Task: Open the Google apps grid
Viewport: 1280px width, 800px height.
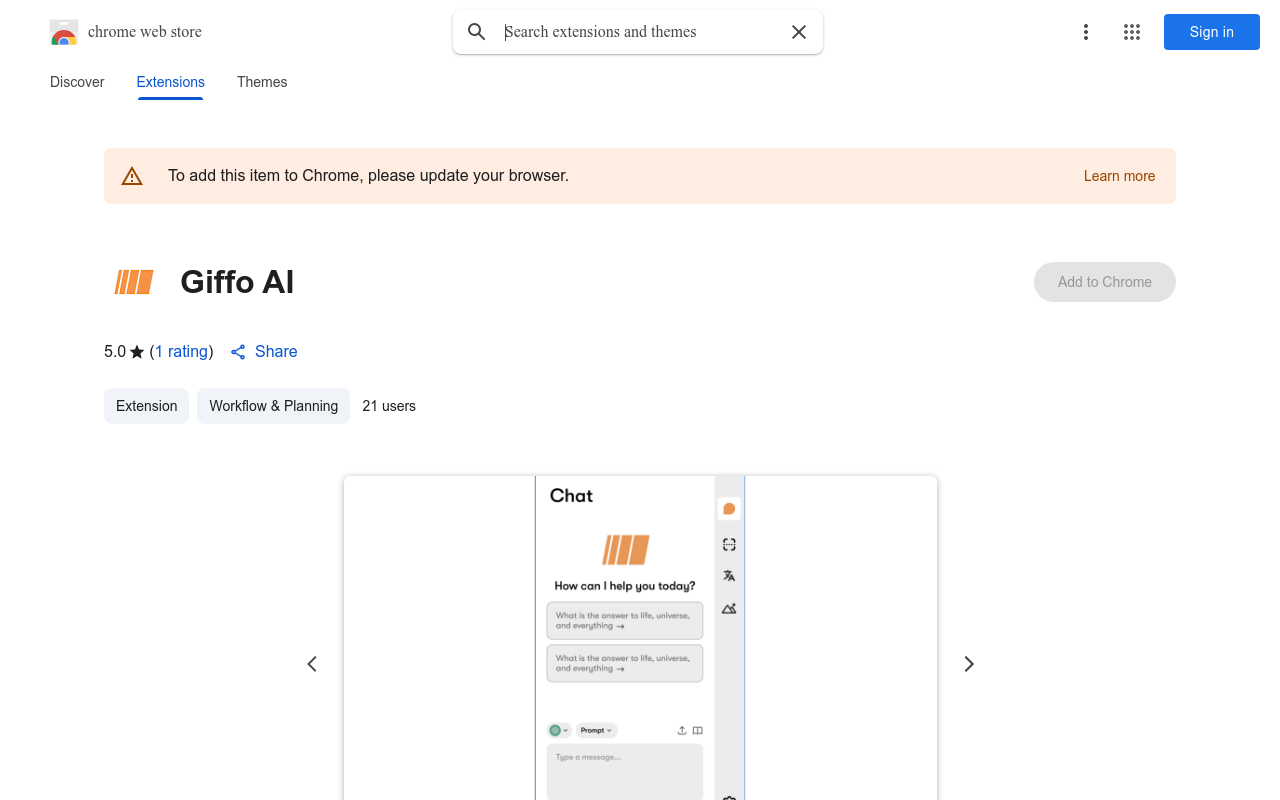Action: tap(1132, 32)
